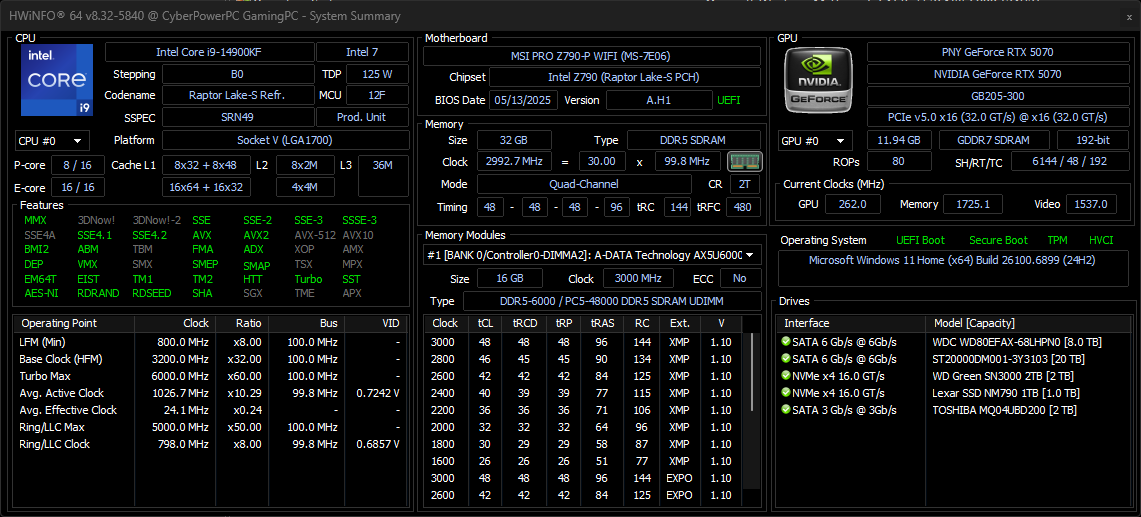Screen dimensions: 1141x517
Task: Click the ROPs 80 value
Action: [x=899, y=161]
